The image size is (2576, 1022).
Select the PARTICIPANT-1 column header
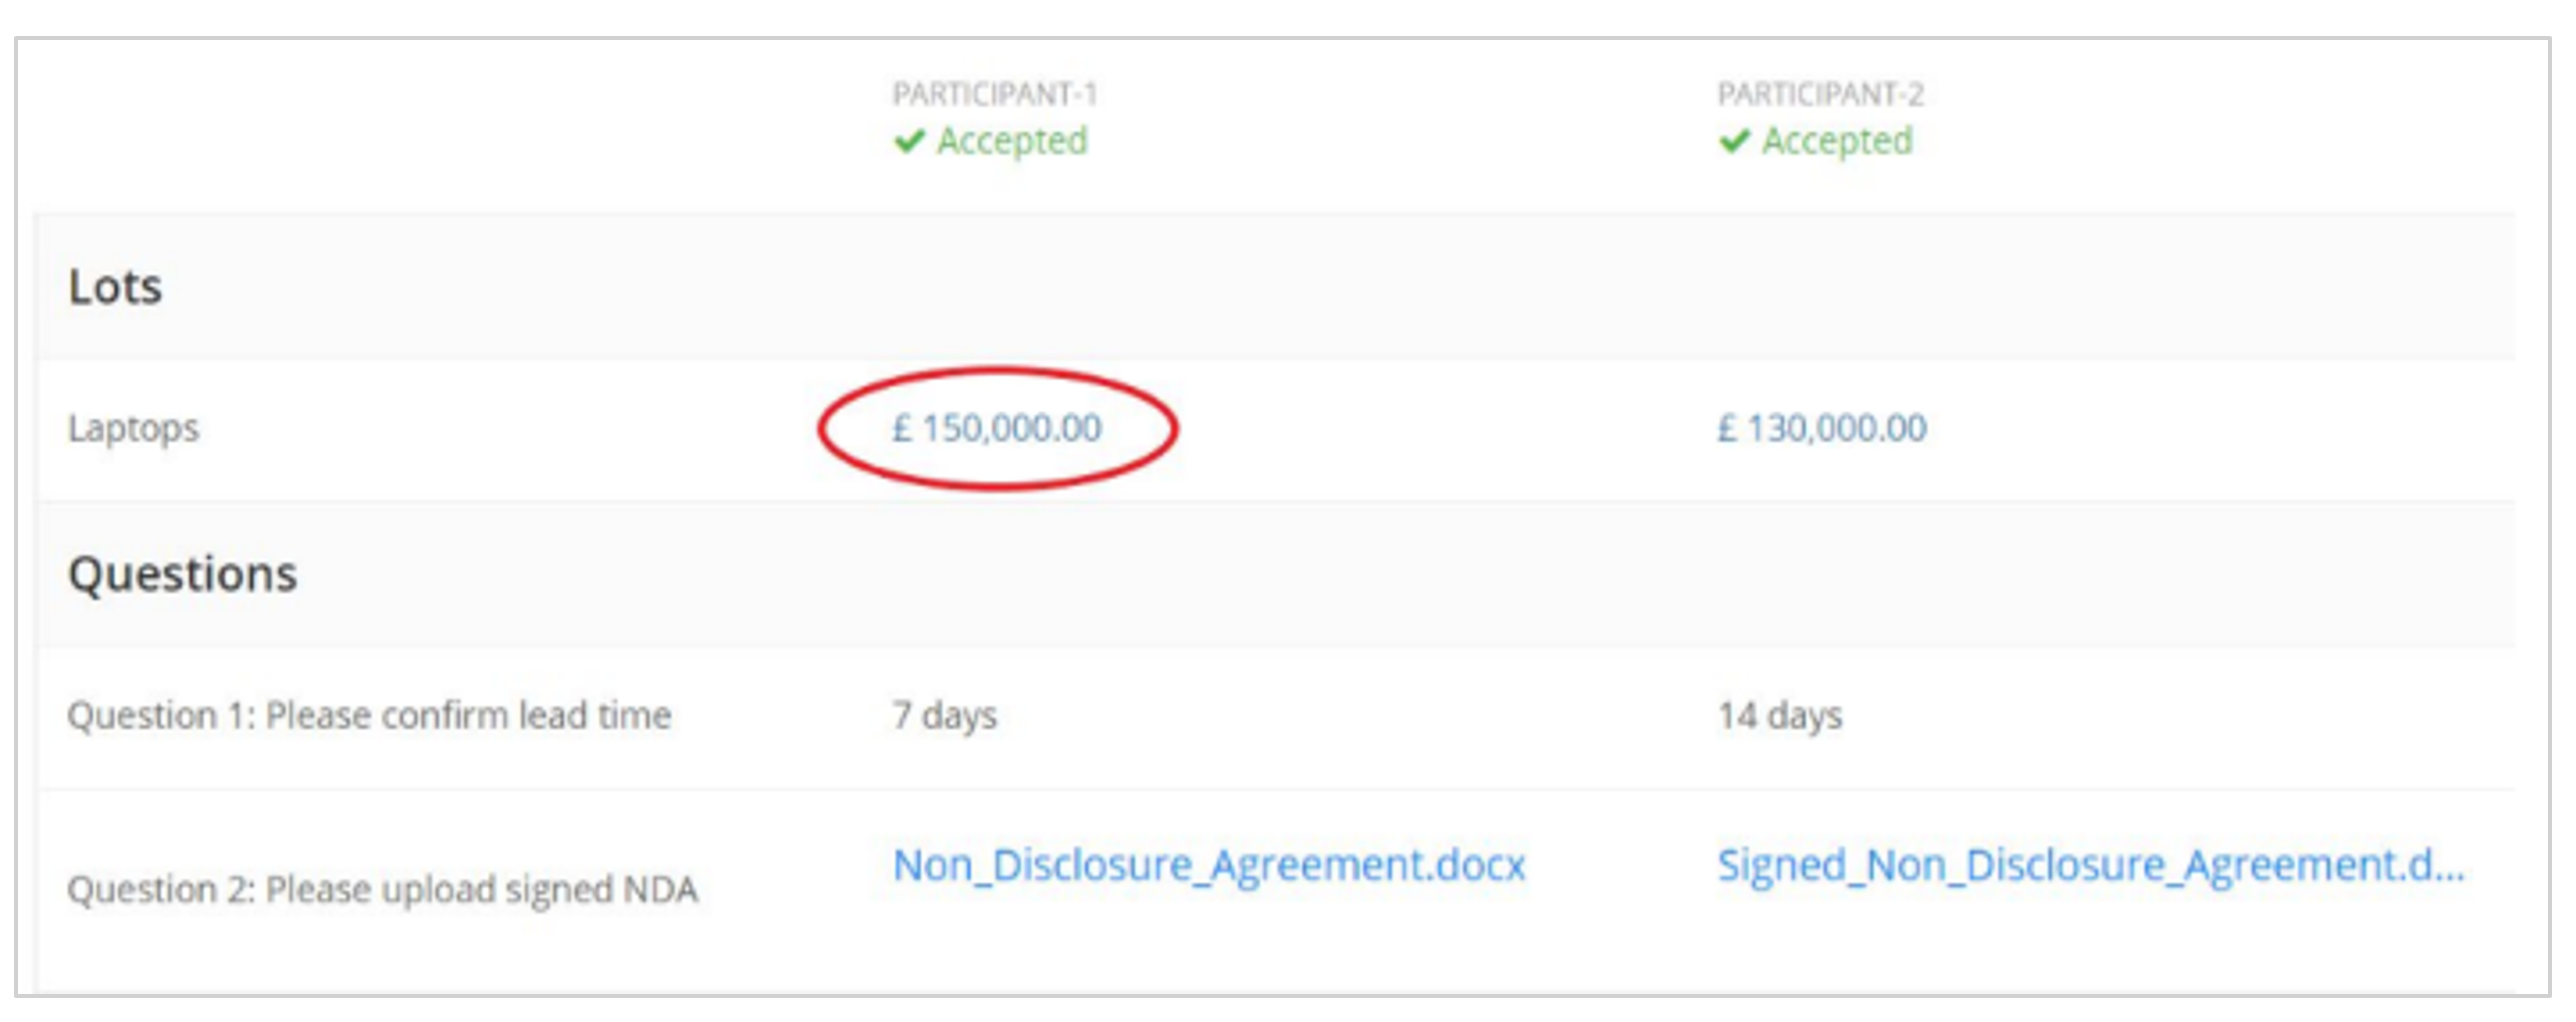[995, 94]
